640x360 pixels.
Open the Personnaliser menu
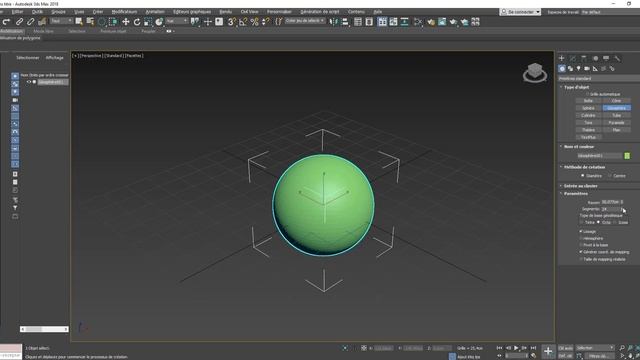[x=279, y=12]
